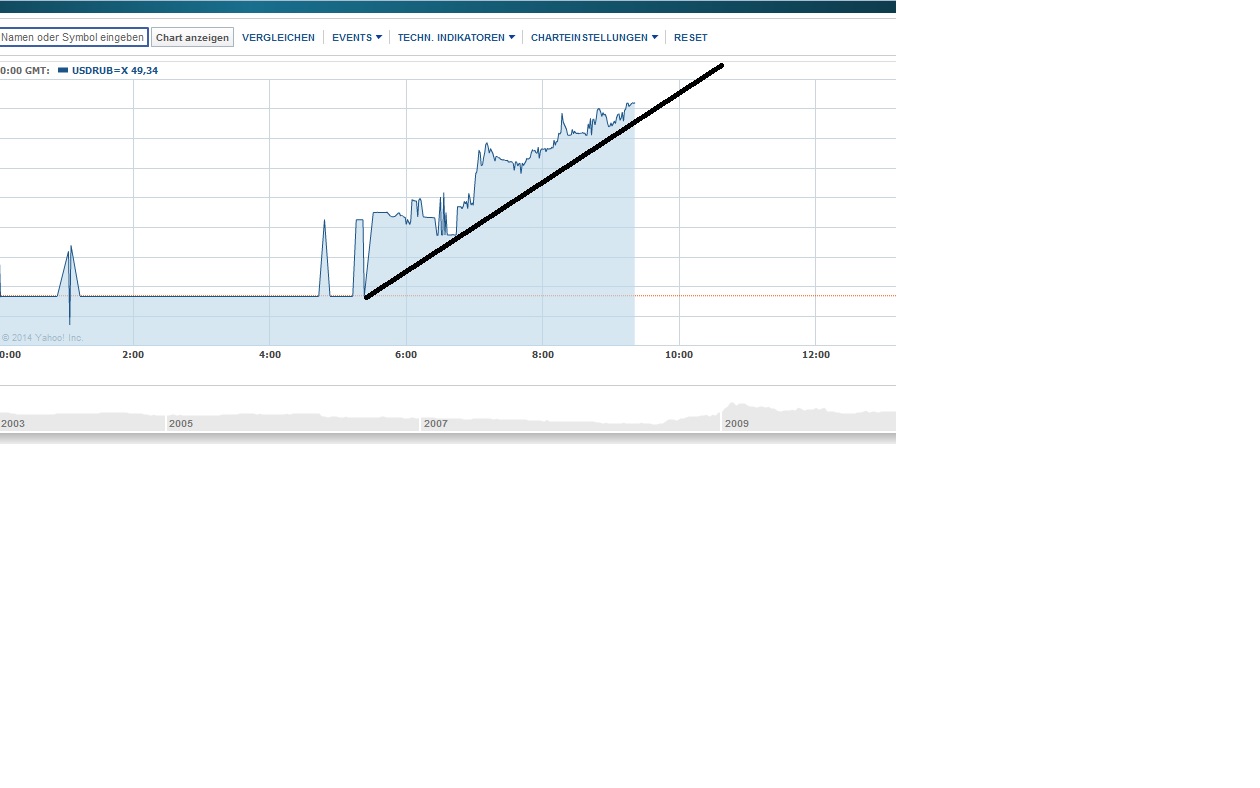Click the 8:00 time axis label
The width and height of the screenshot is (1260, 788).
tap(543, 354)
